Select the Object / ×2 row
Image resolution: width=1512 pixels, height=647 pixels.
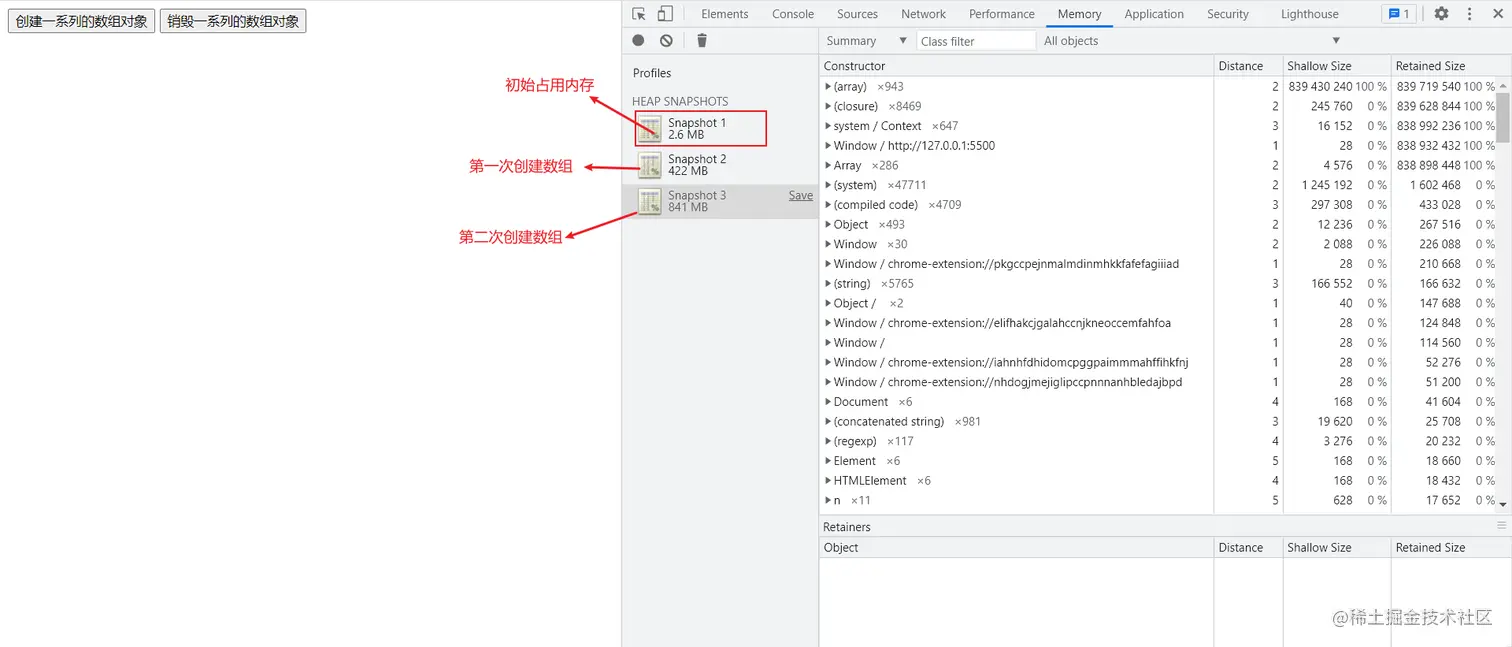1158,303
